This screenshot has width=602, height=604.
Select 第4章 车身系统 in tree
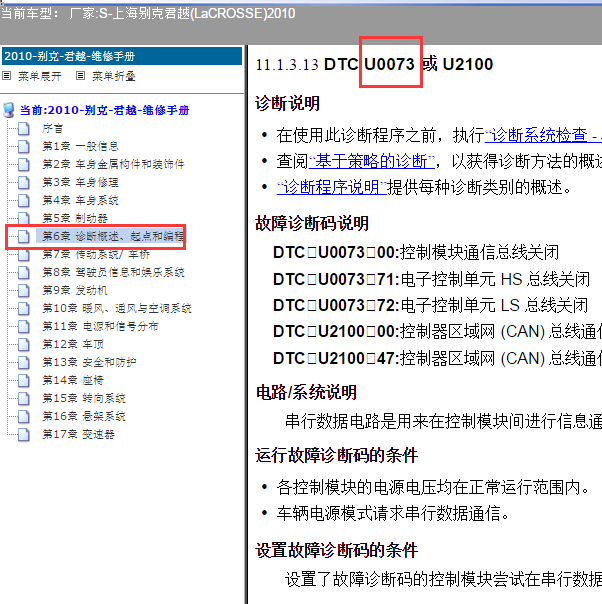[80, 200]
